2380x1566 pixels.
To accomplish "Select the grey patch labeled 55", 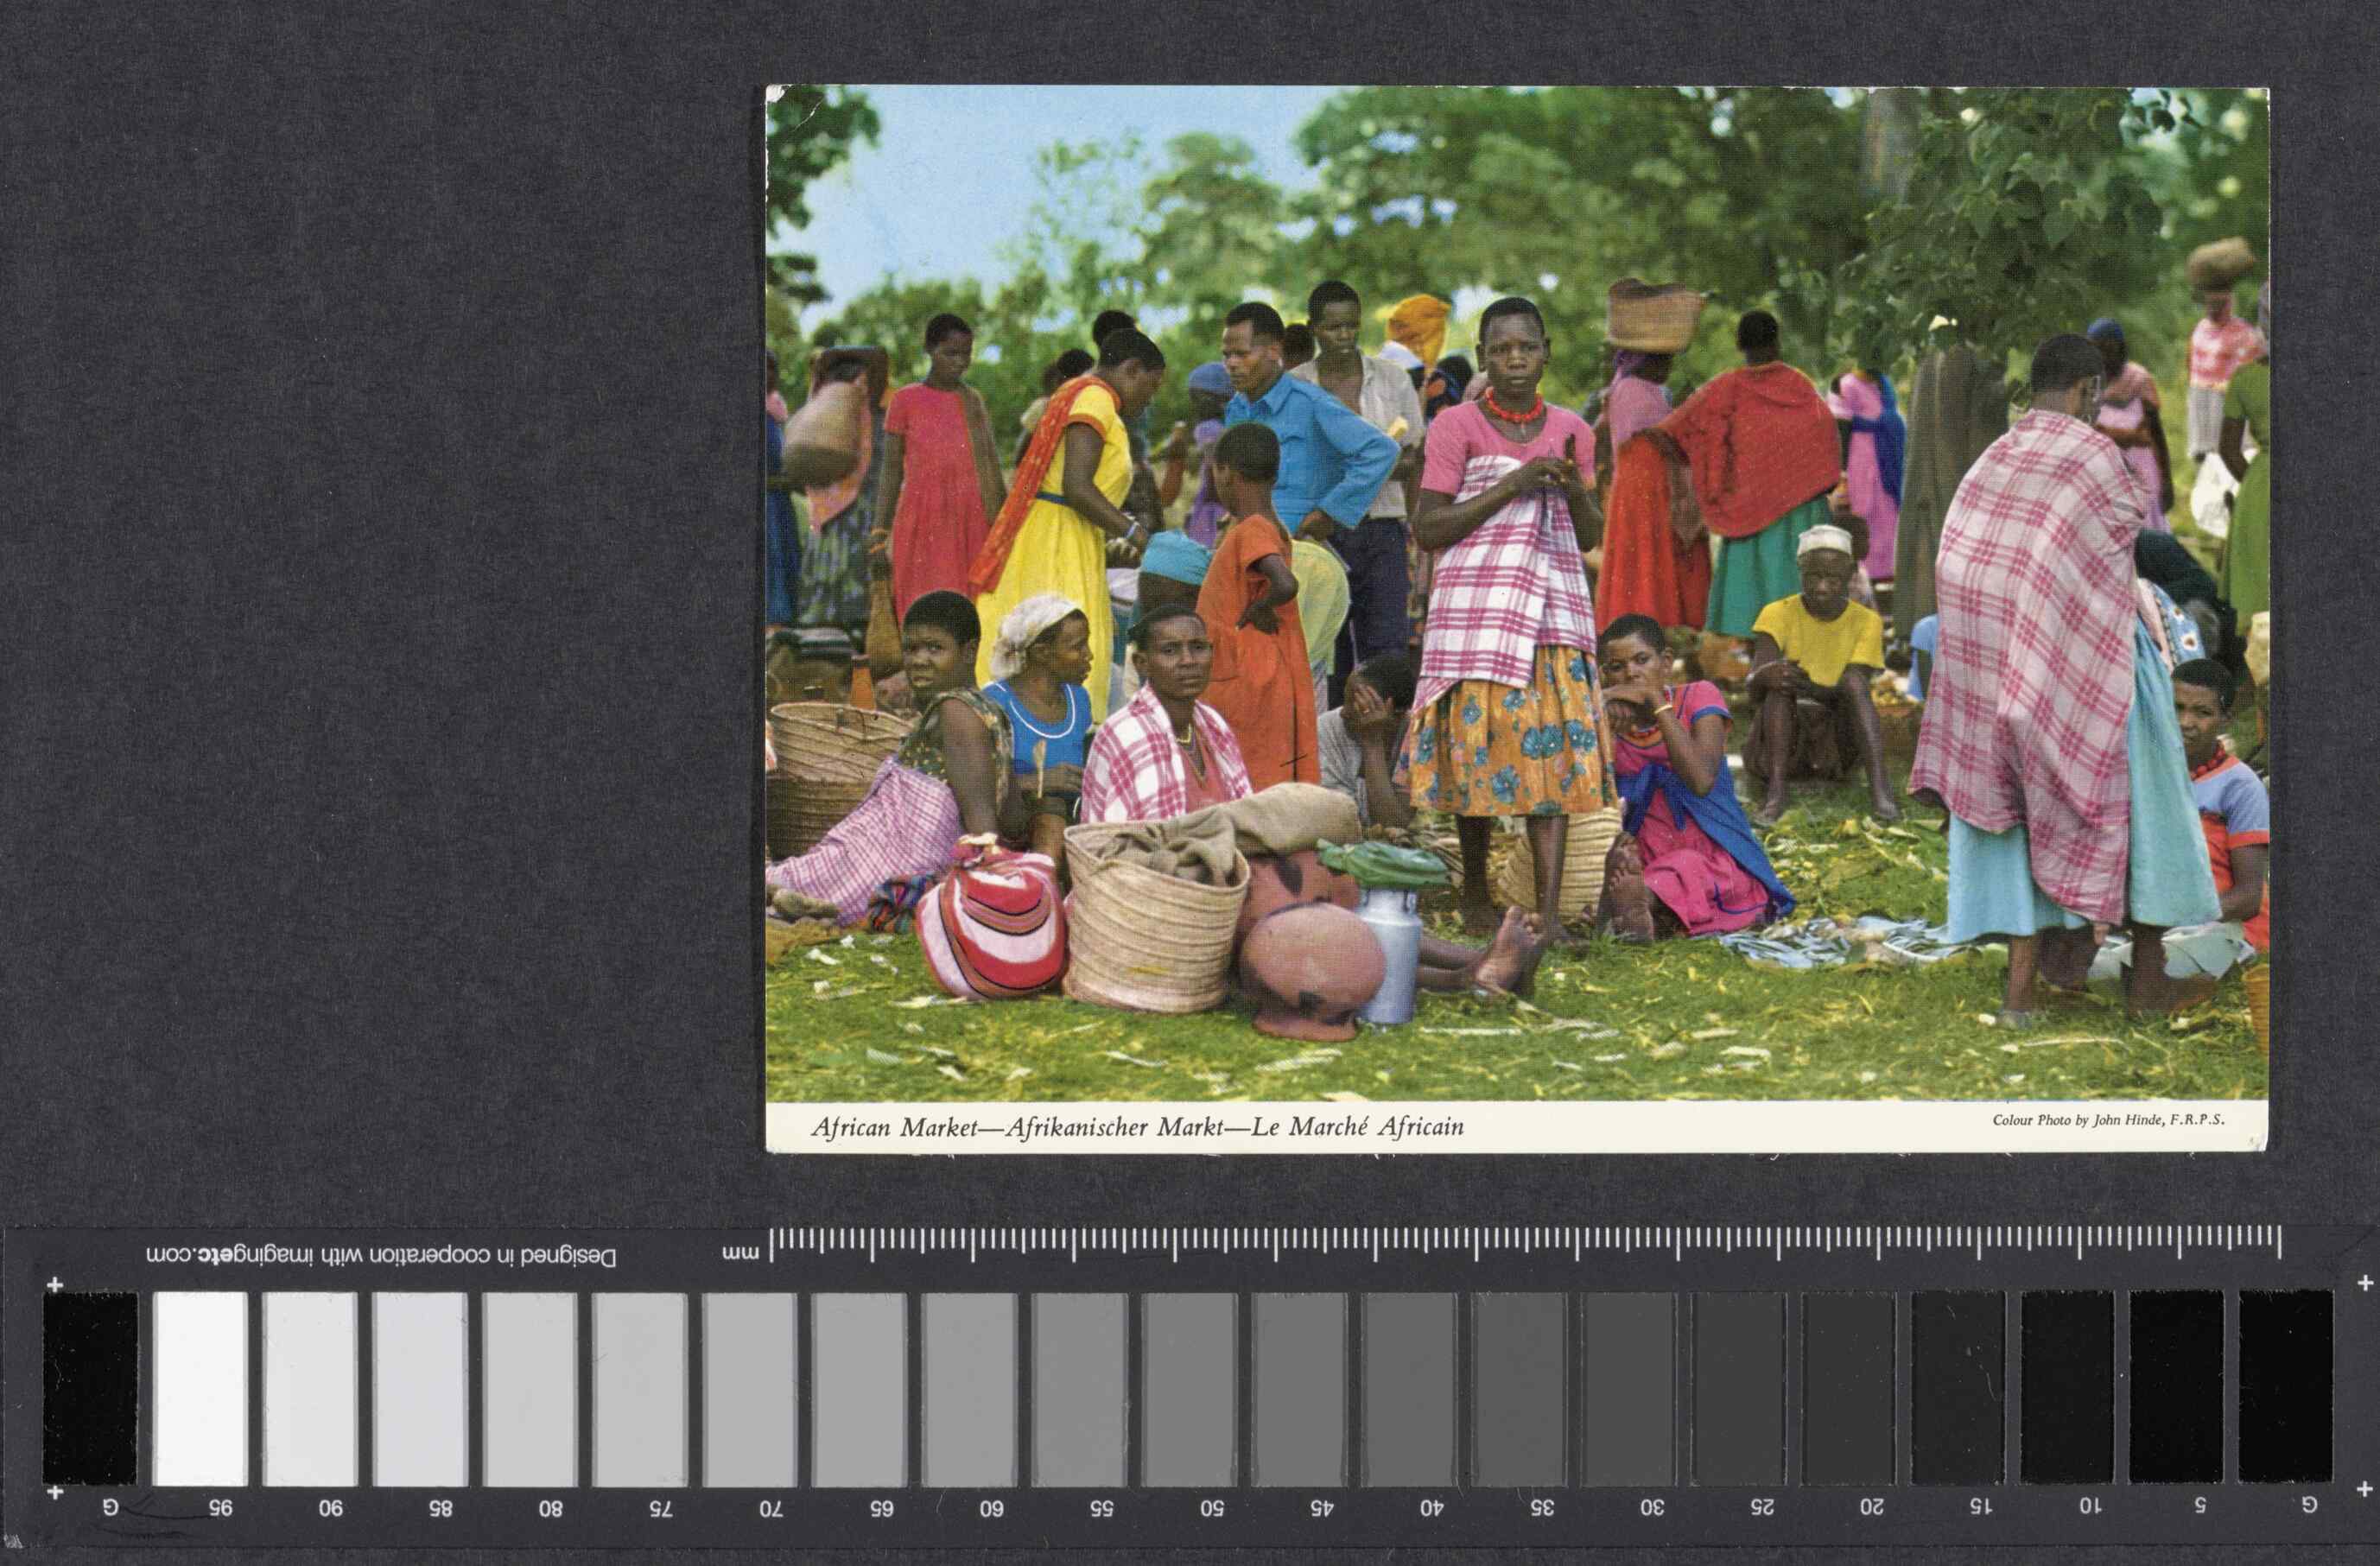I will click(x=1080, y=1388).
